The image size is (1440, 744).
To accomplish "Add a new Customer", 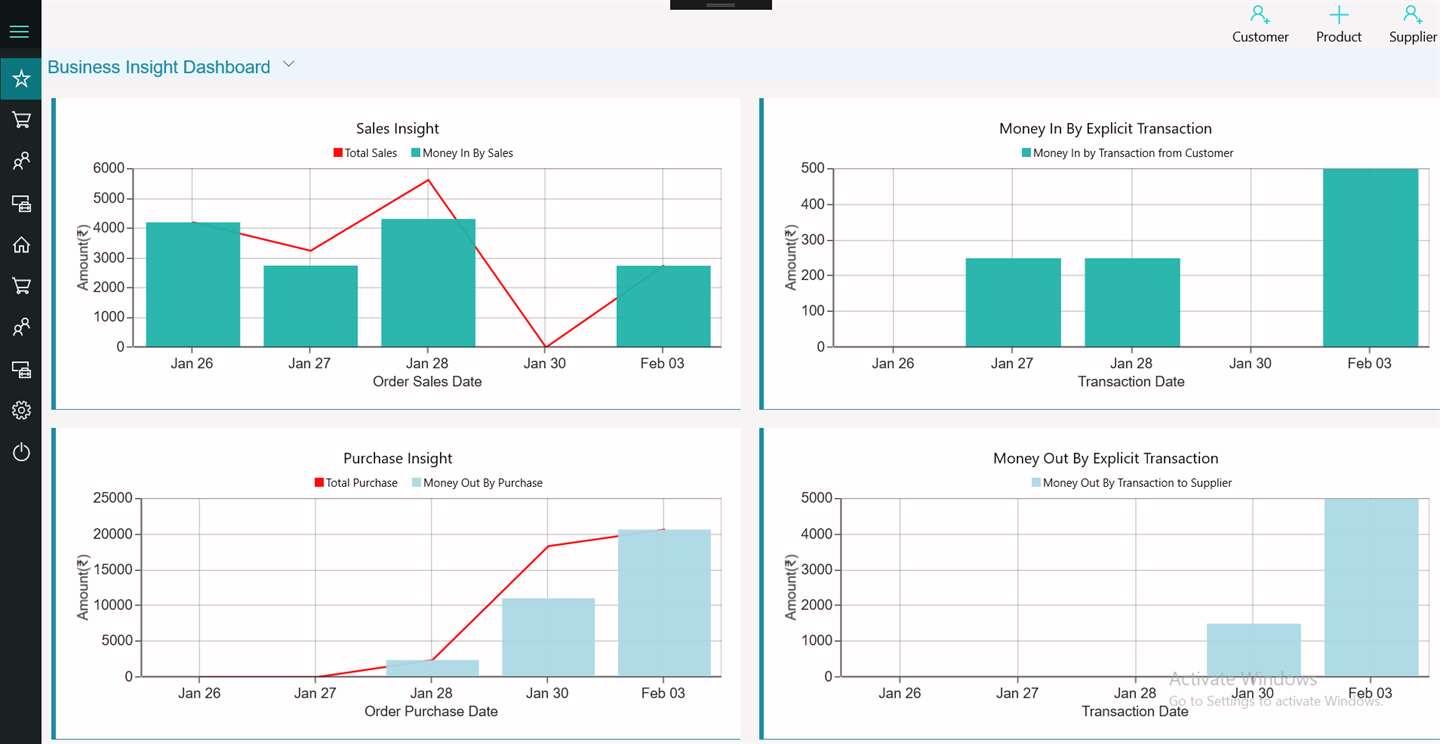I will pyautogui.click(x=1260, y=25).
